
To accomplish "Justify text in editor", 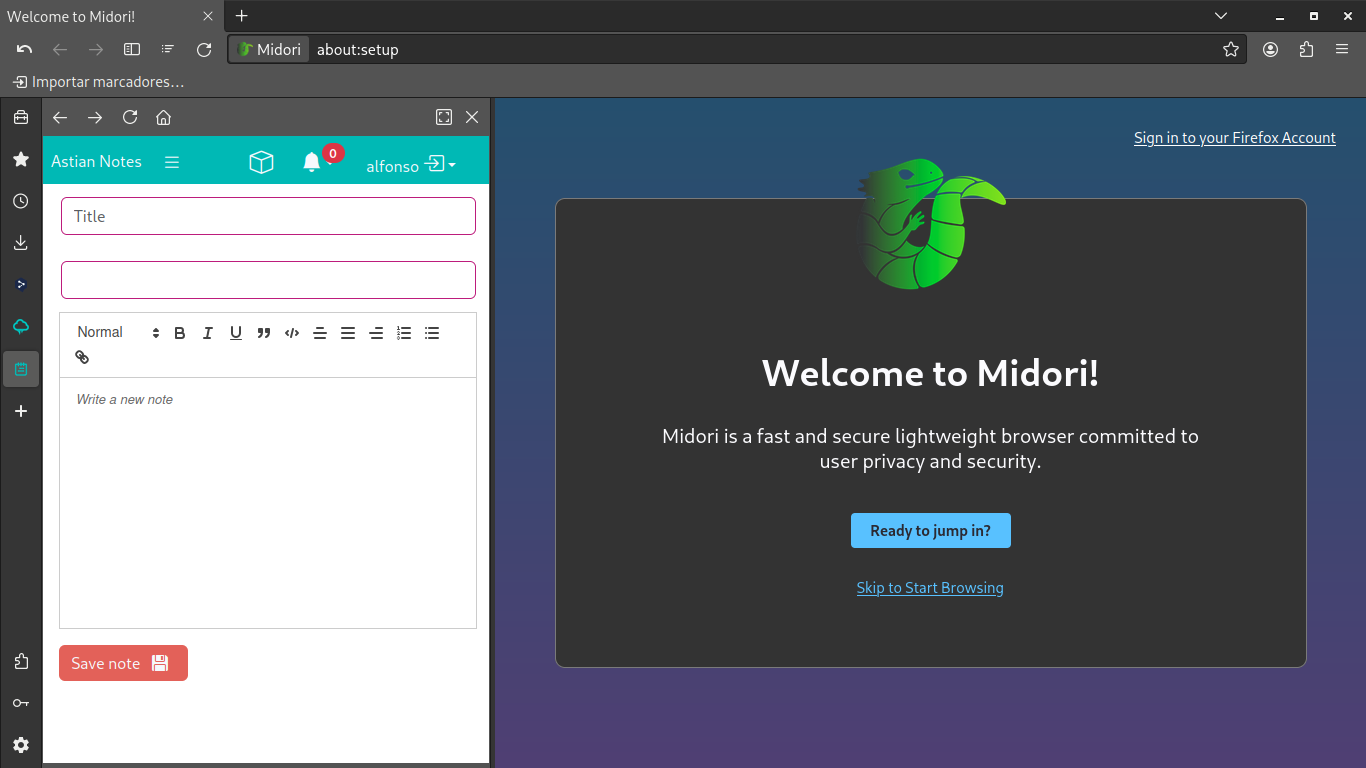I will point(348,333).
